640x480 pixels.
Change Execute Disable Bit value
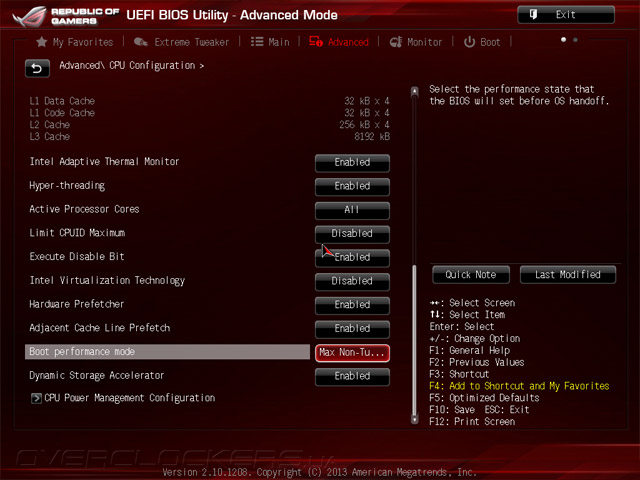[x=352, y=257]
